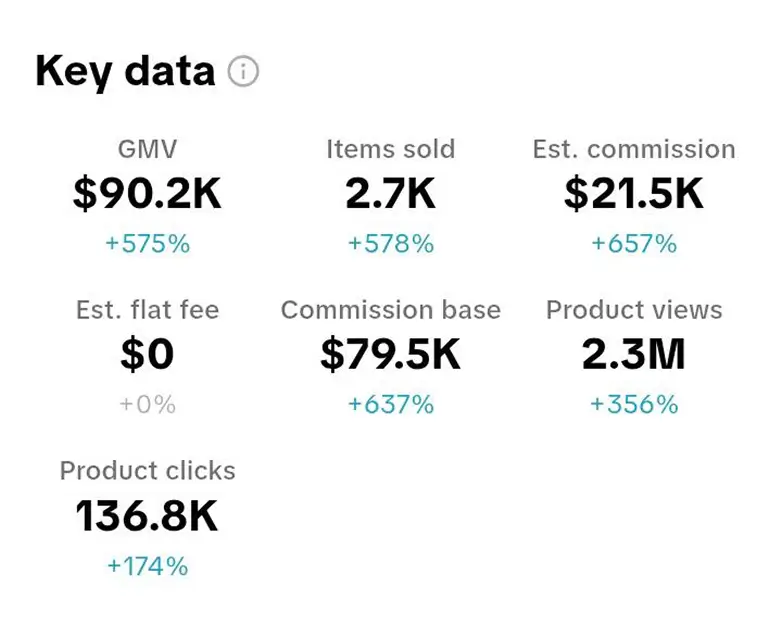The width and height of the screenshot is (782, 622).
Task: Select the GMV metric label
Action: pyautogui.click(x=147, y=150)
